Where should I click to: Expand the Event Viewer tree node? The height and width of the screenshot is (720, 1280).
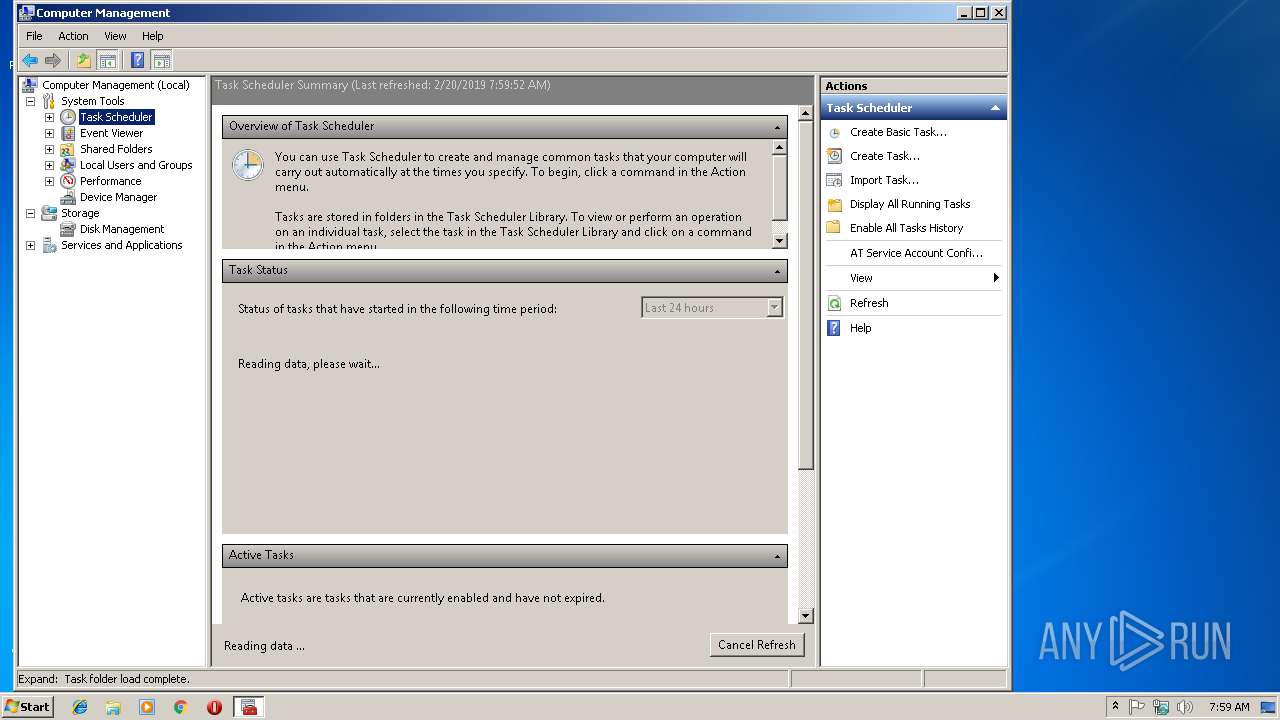tap(49, 133)
